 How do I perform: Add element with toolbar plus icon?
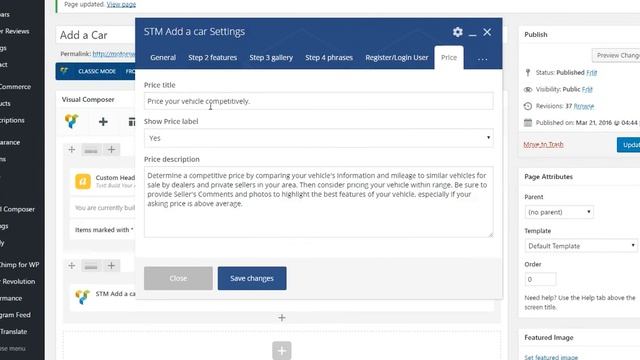coord(103,121)
